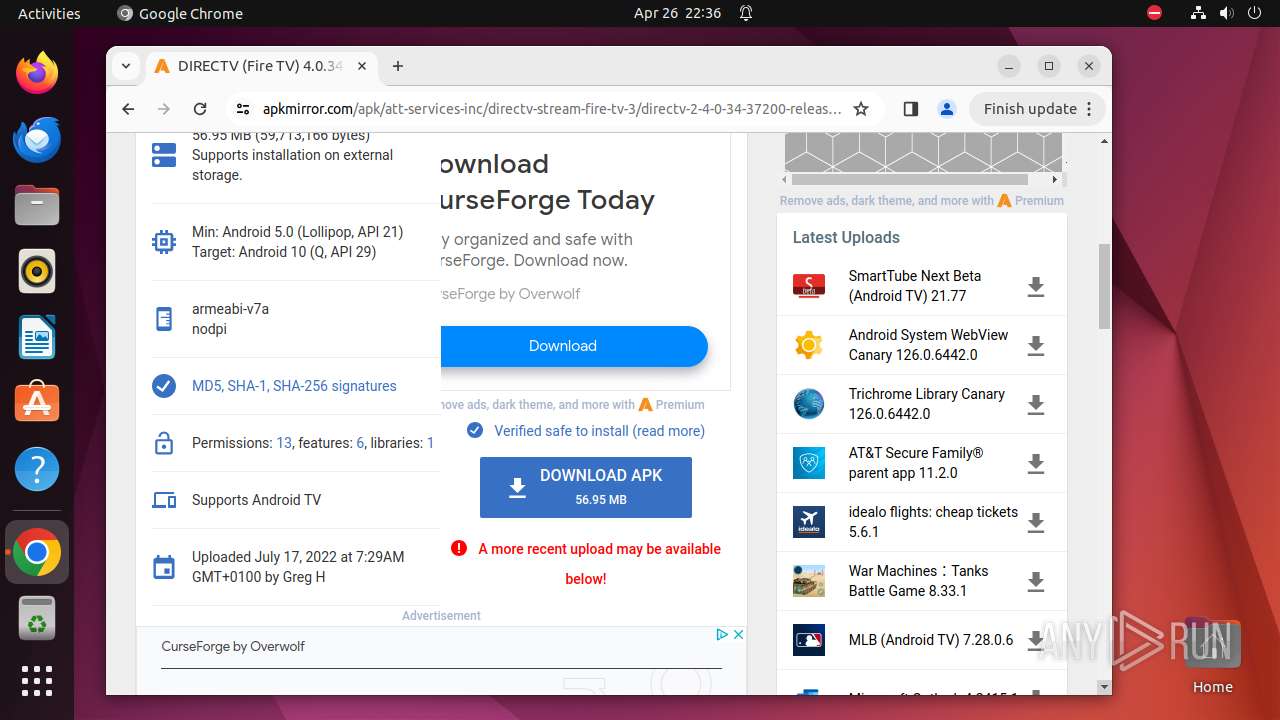This screenshot has width=1280, height=720.
Task: Open clock and calendar menu
Action: [x=677, y=13]
